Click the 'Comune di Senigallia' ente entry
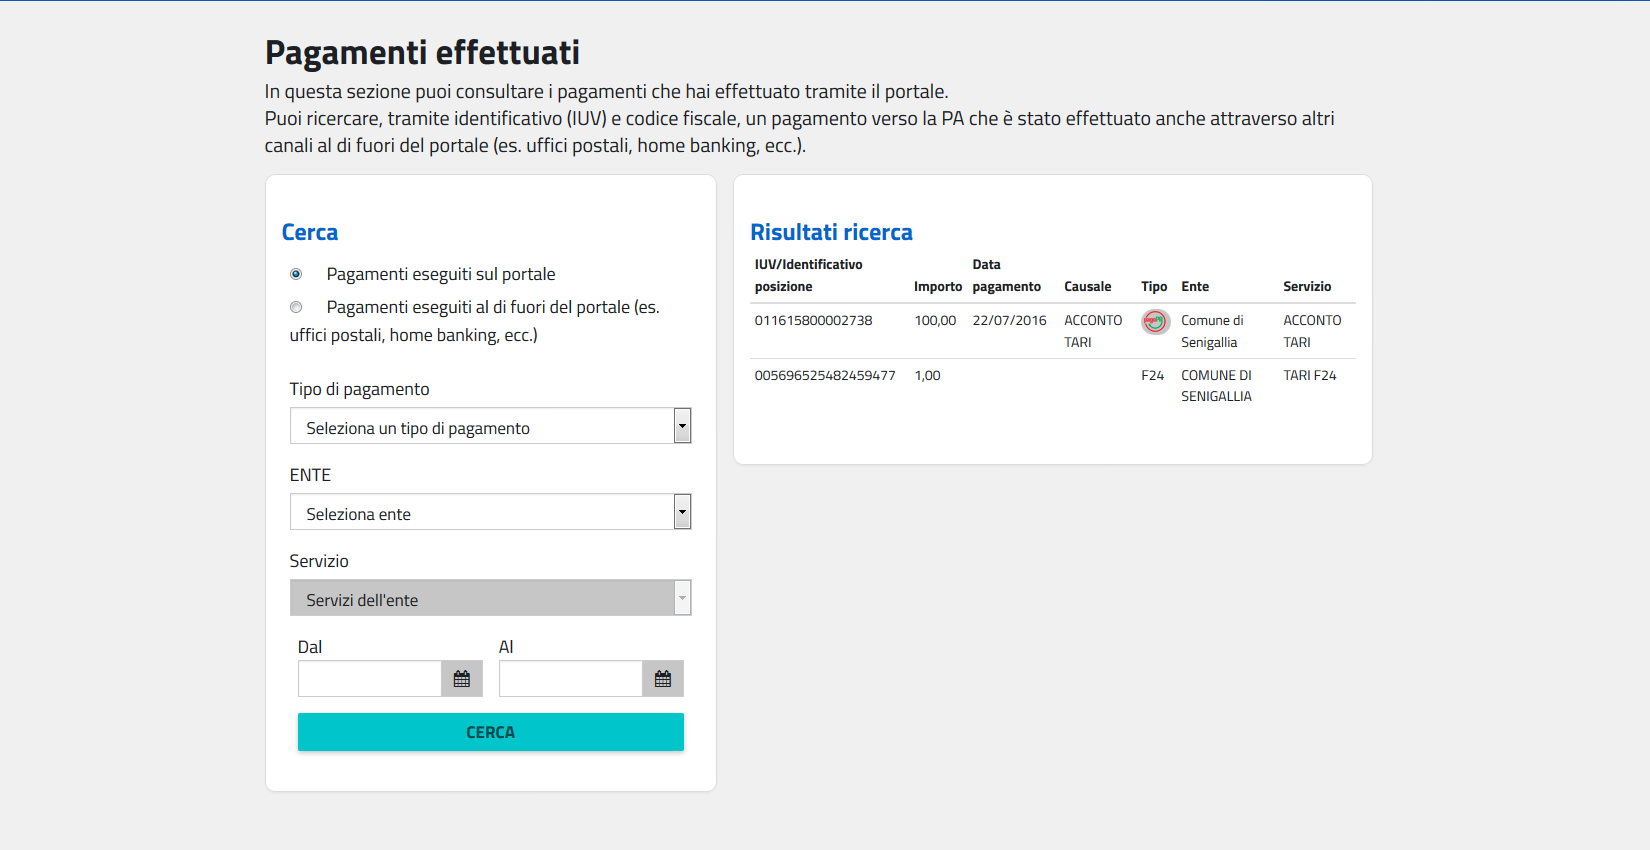 (1211, 330)
